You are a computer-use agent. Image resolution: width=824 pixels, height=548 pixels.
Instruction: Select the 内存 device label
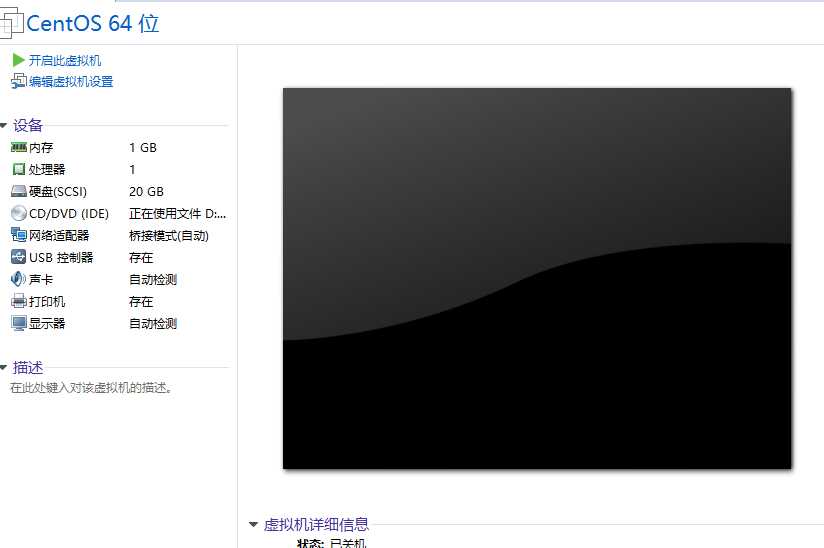[x=41, y=148]
